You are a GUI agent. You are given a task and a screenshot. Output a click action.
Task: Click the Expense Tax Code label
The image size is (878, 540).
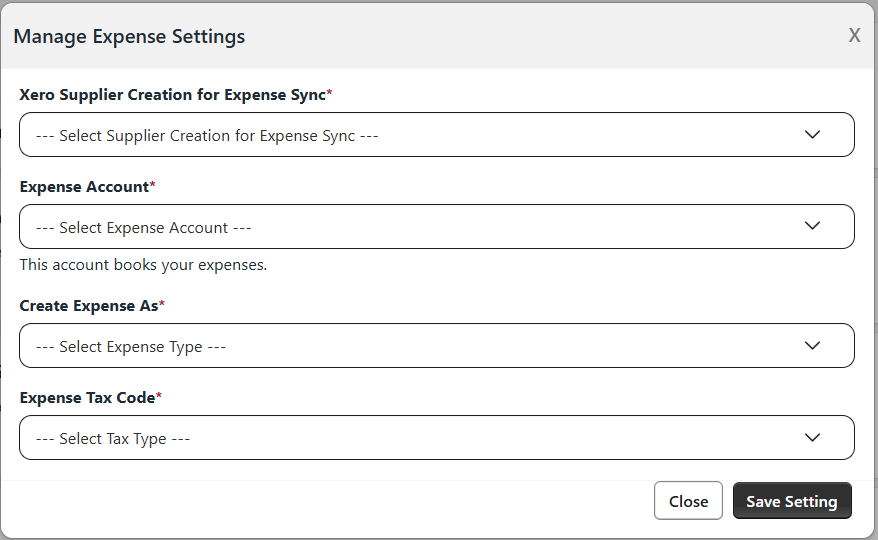[87, 398]
